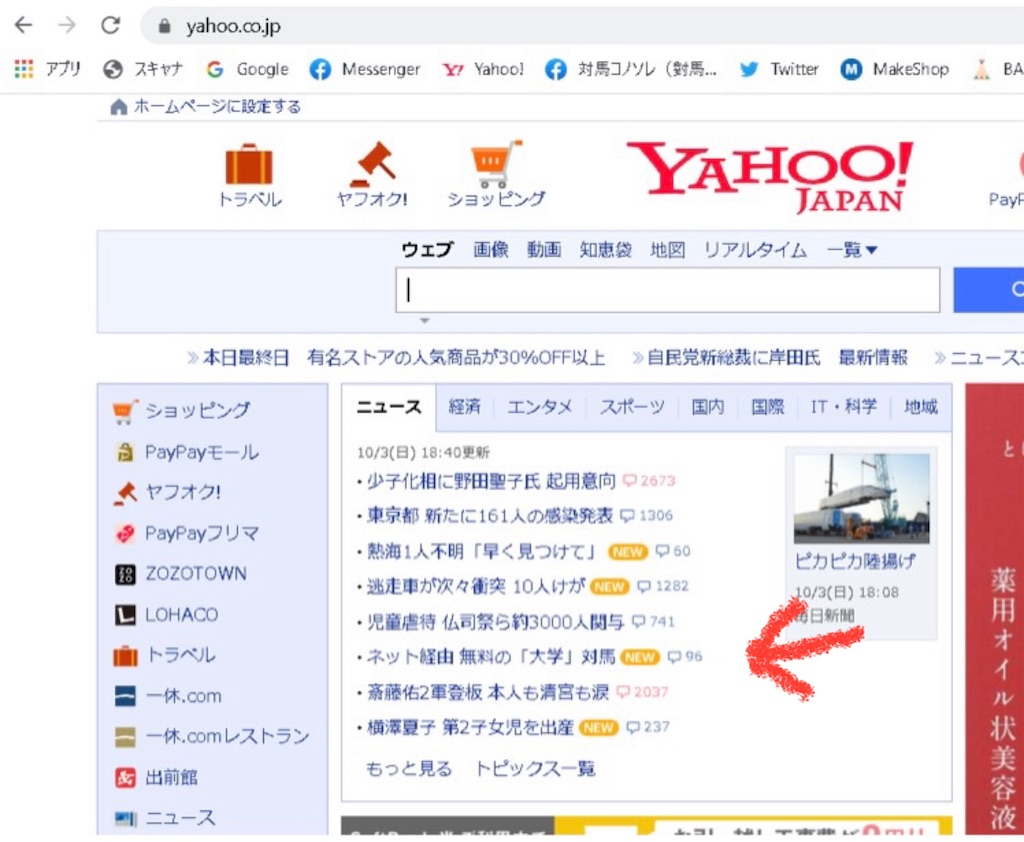Switch to the IT・科学 news tab

click(x=844, y=407)
